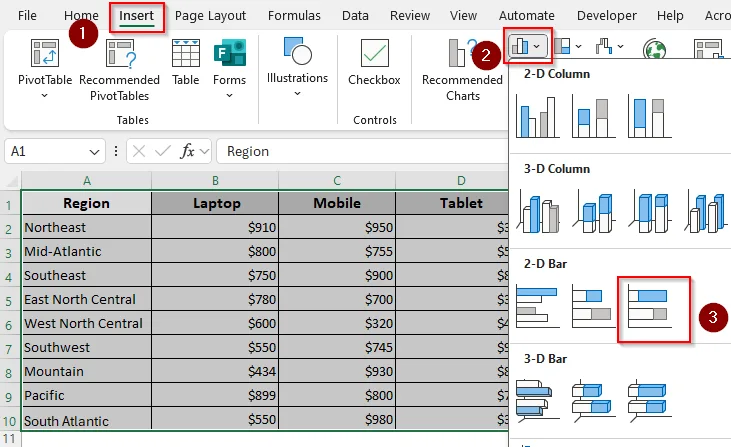Select the $980 South Atlantic Mobile cell

click(337, 419)
